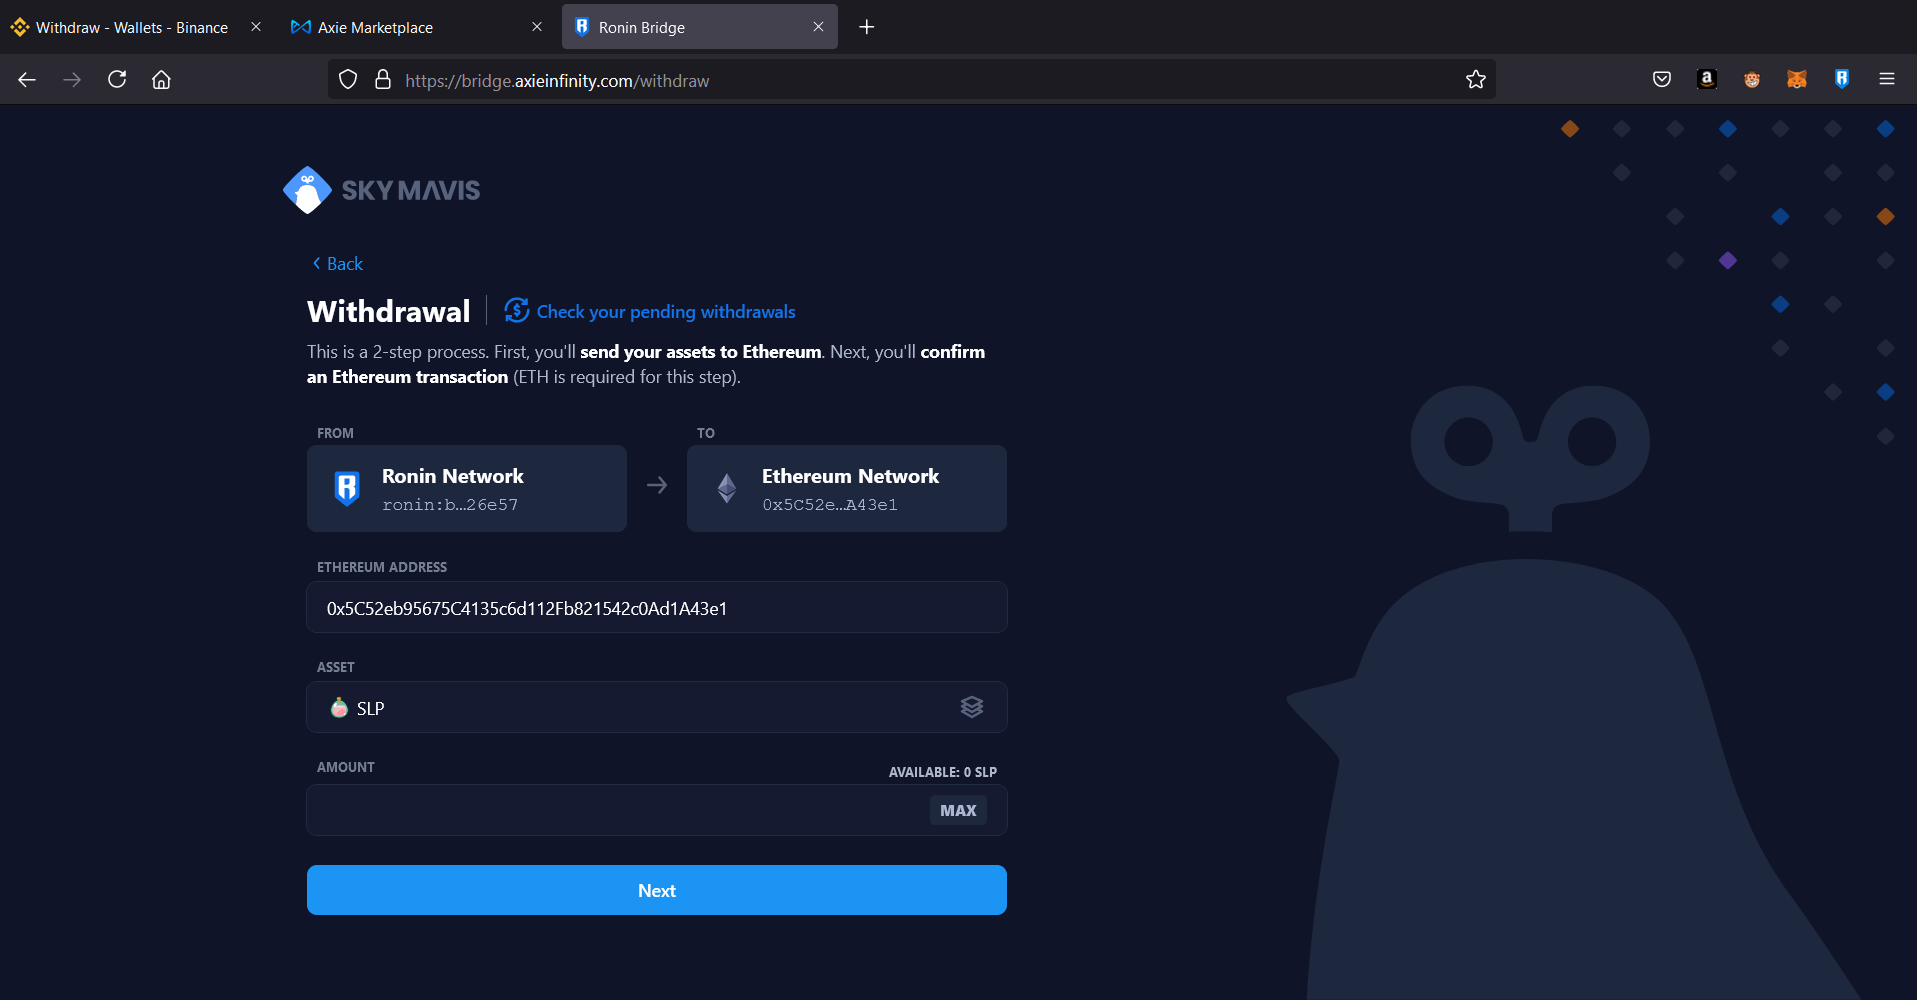
Task: Switch to the Withdraw - Wallets - Binance tab
Action: (x=132, y=28)
